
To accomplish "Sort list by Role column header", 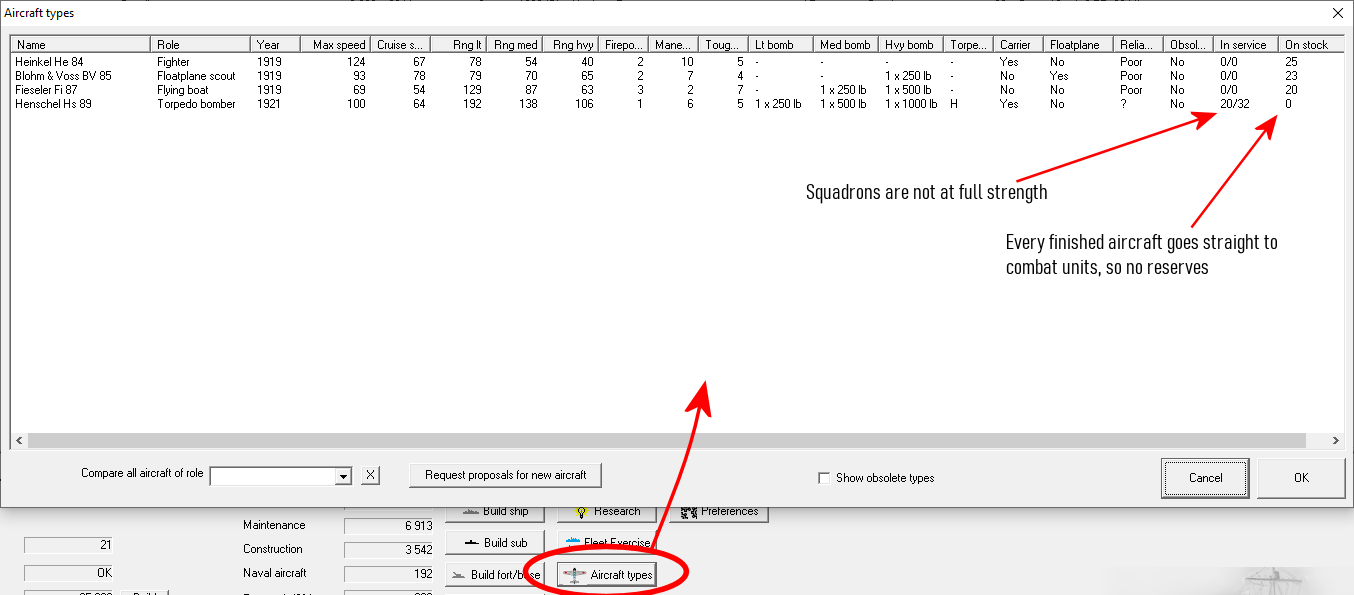I will coord(200,45).
